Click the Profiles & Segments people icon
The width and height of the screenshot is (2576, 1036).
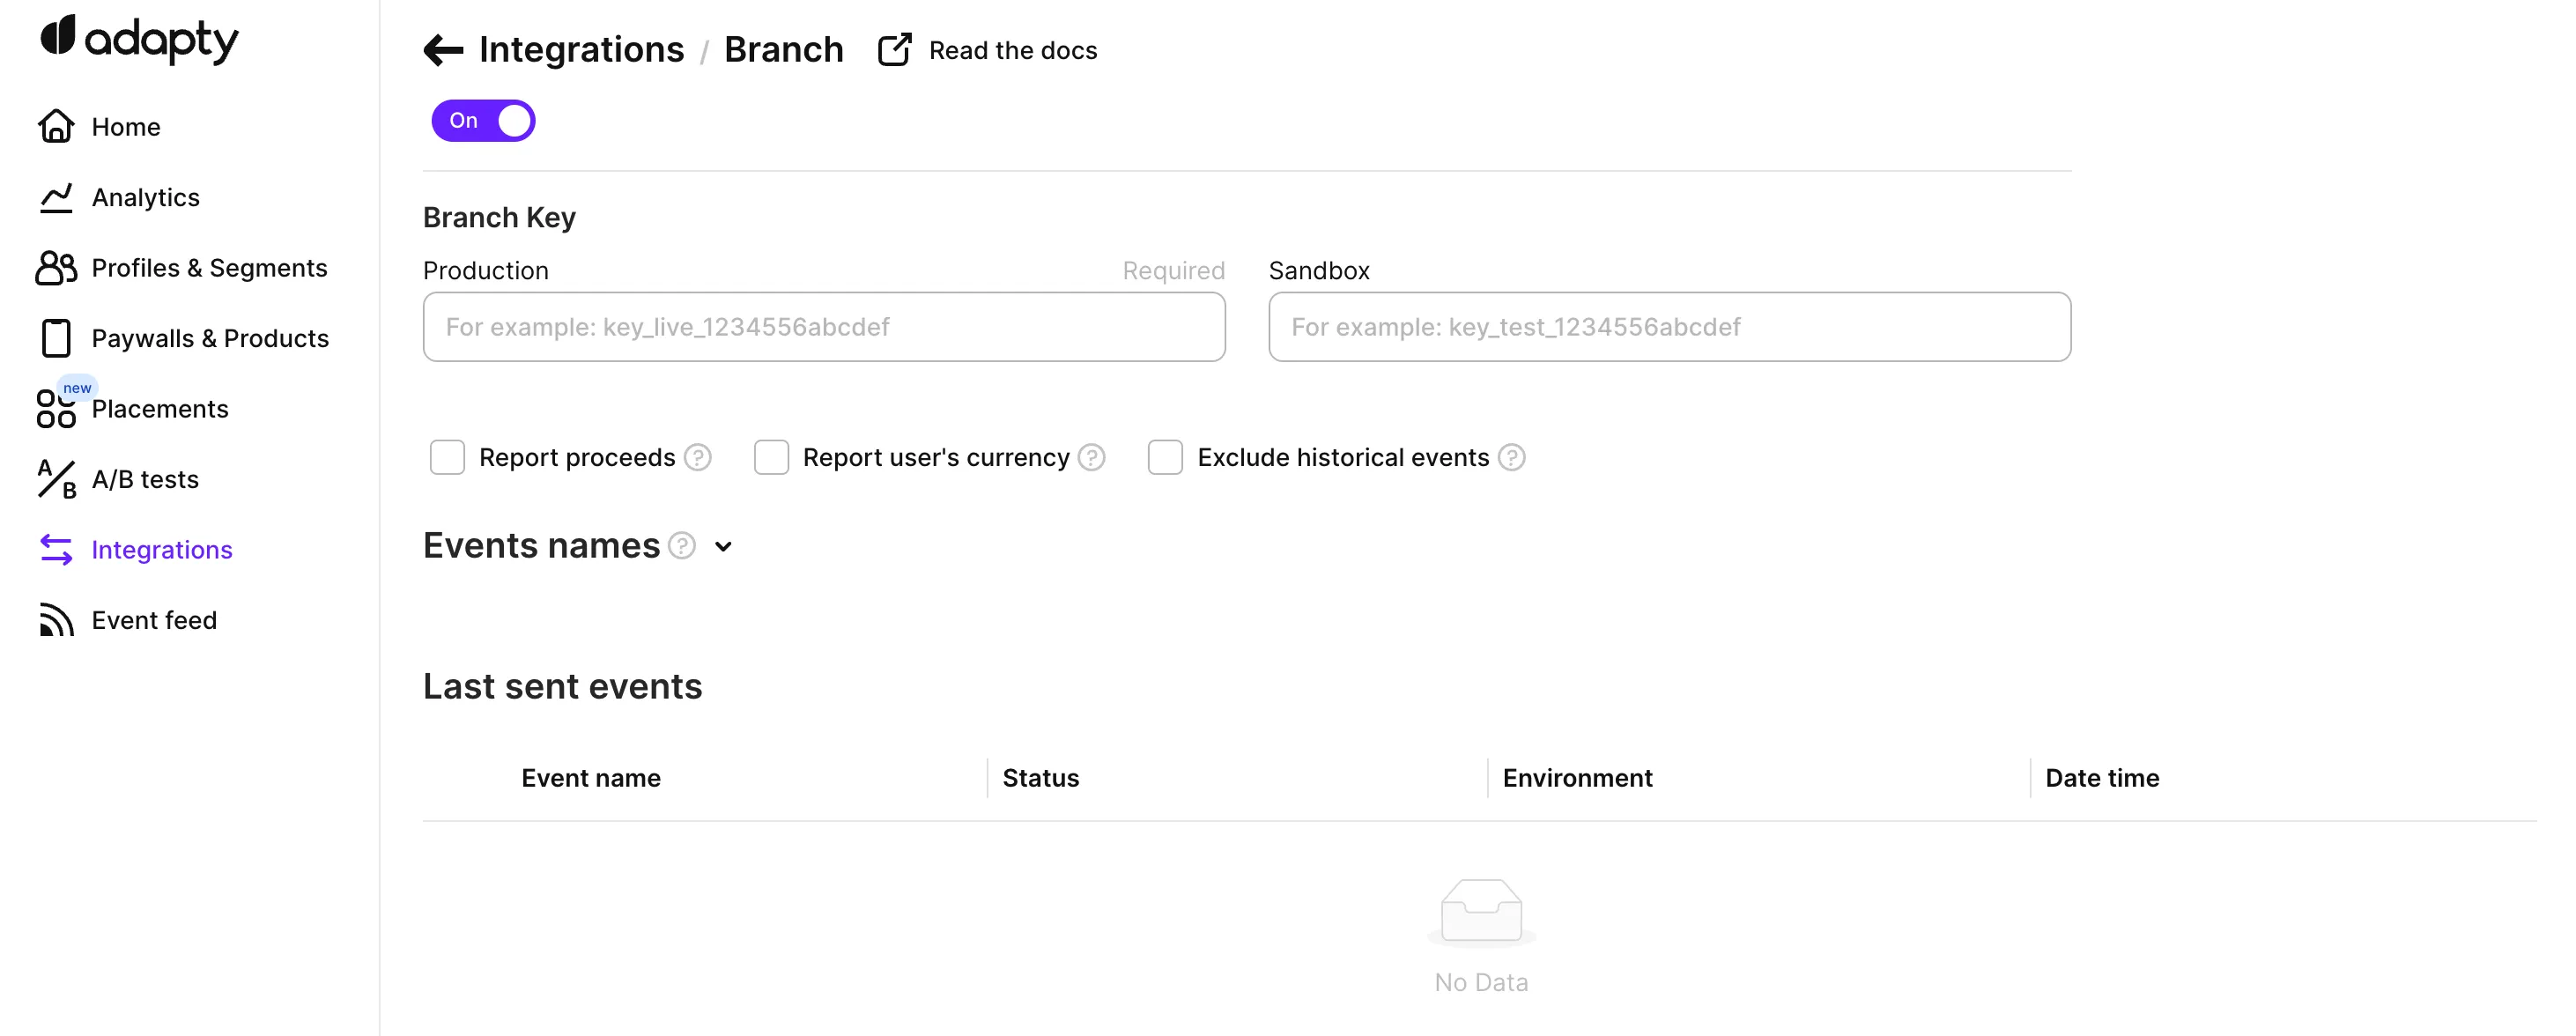pyautogui.click(x=56, y=268)
